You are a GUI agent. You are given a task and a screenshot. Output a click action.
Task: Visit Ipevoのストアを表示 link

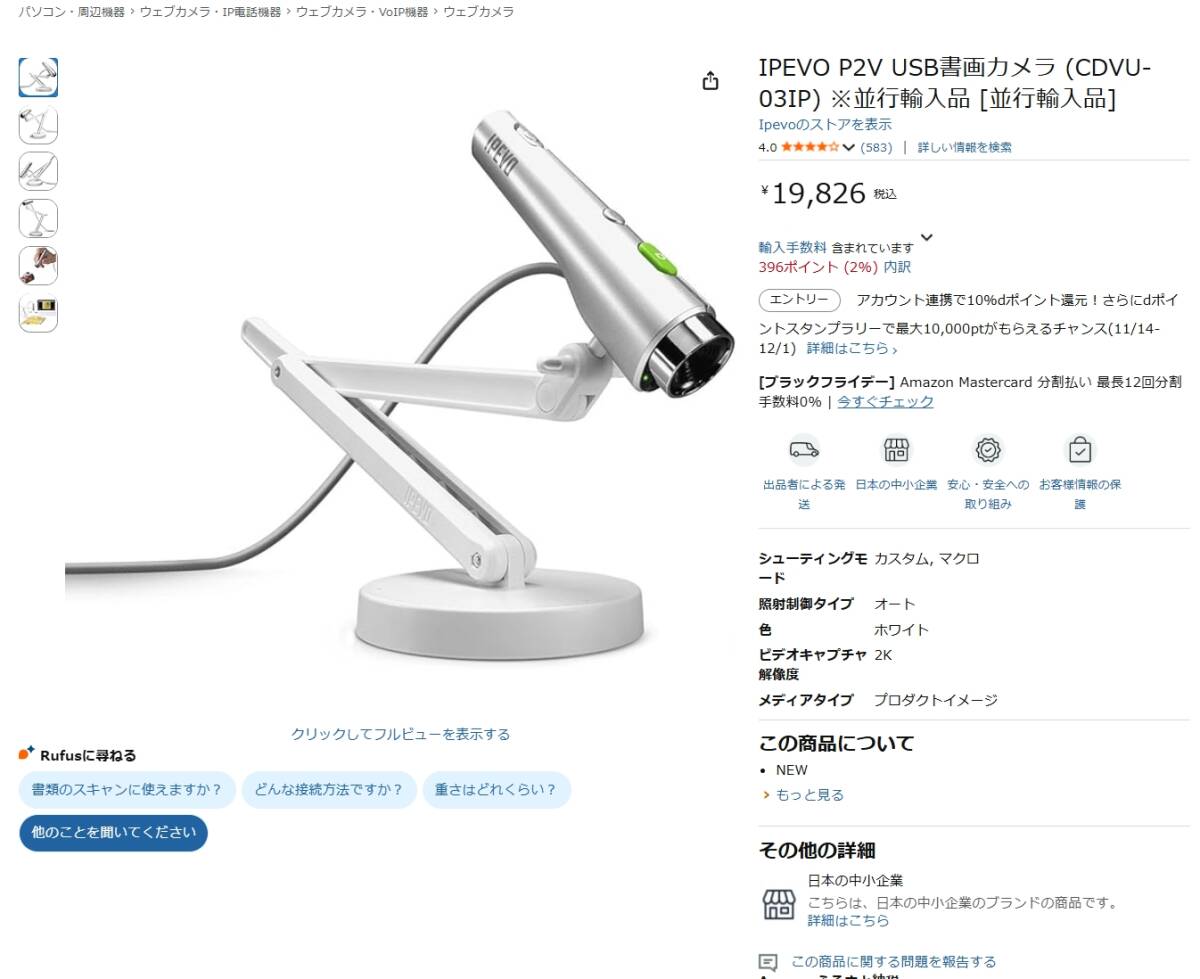tap(825, 125)
